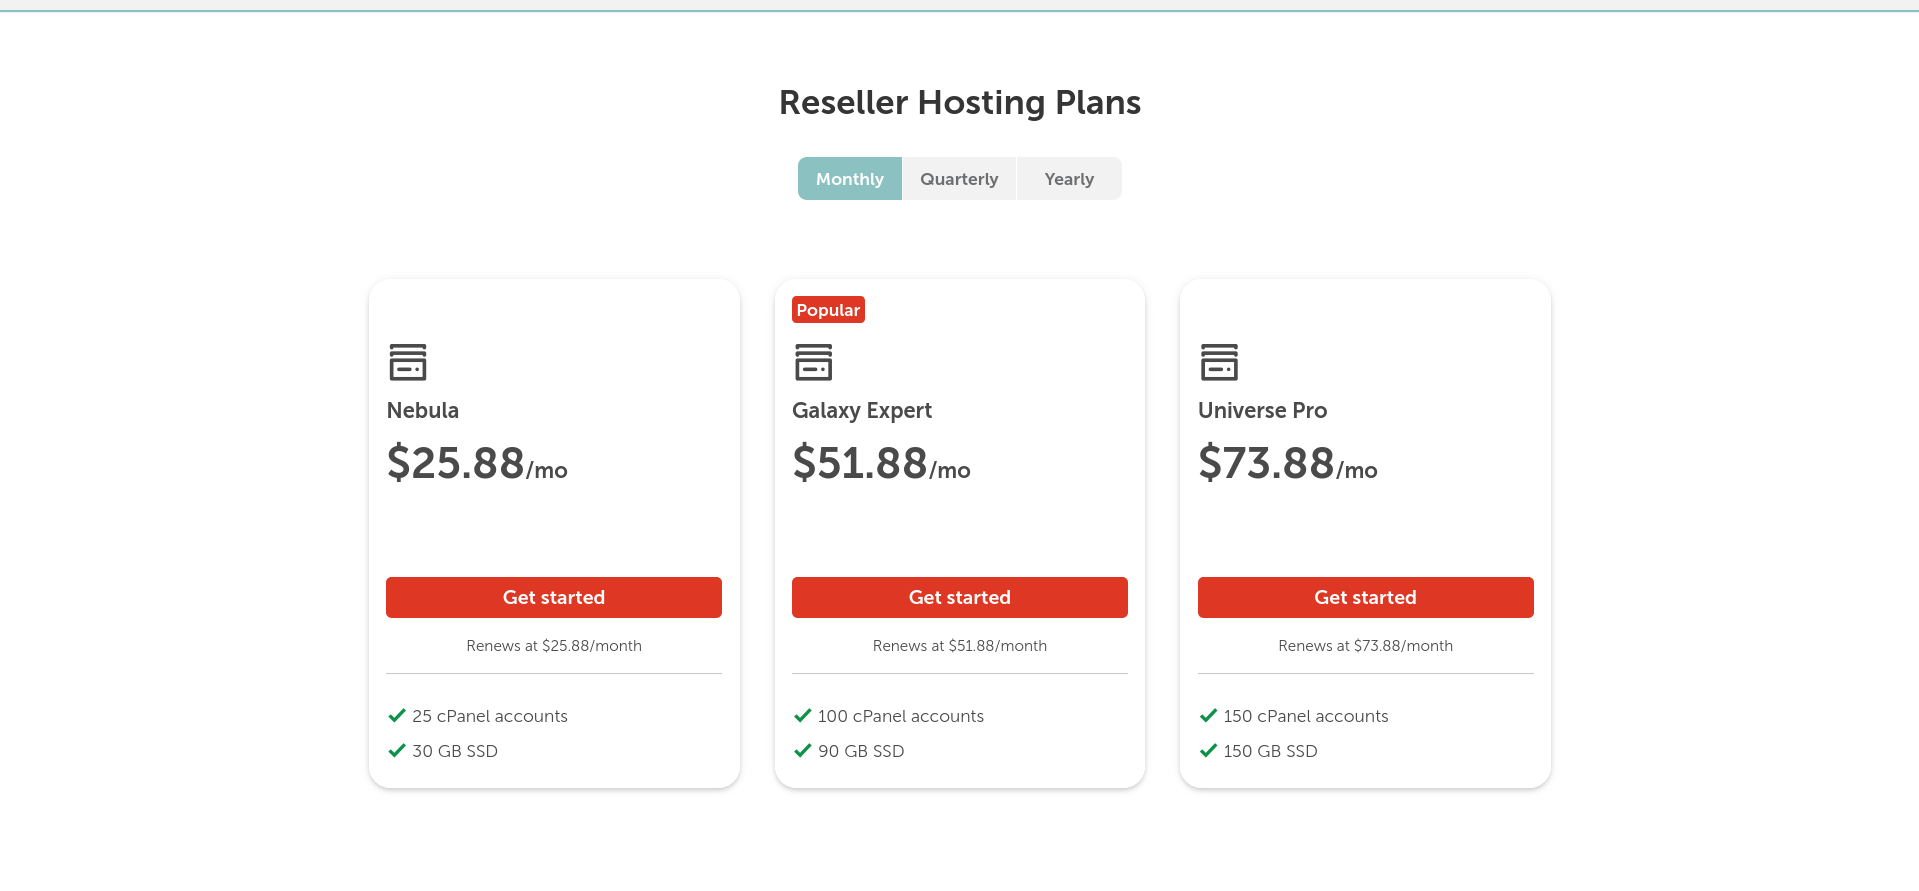Get started with the Galaxy Expert plan

coord(960,597)
